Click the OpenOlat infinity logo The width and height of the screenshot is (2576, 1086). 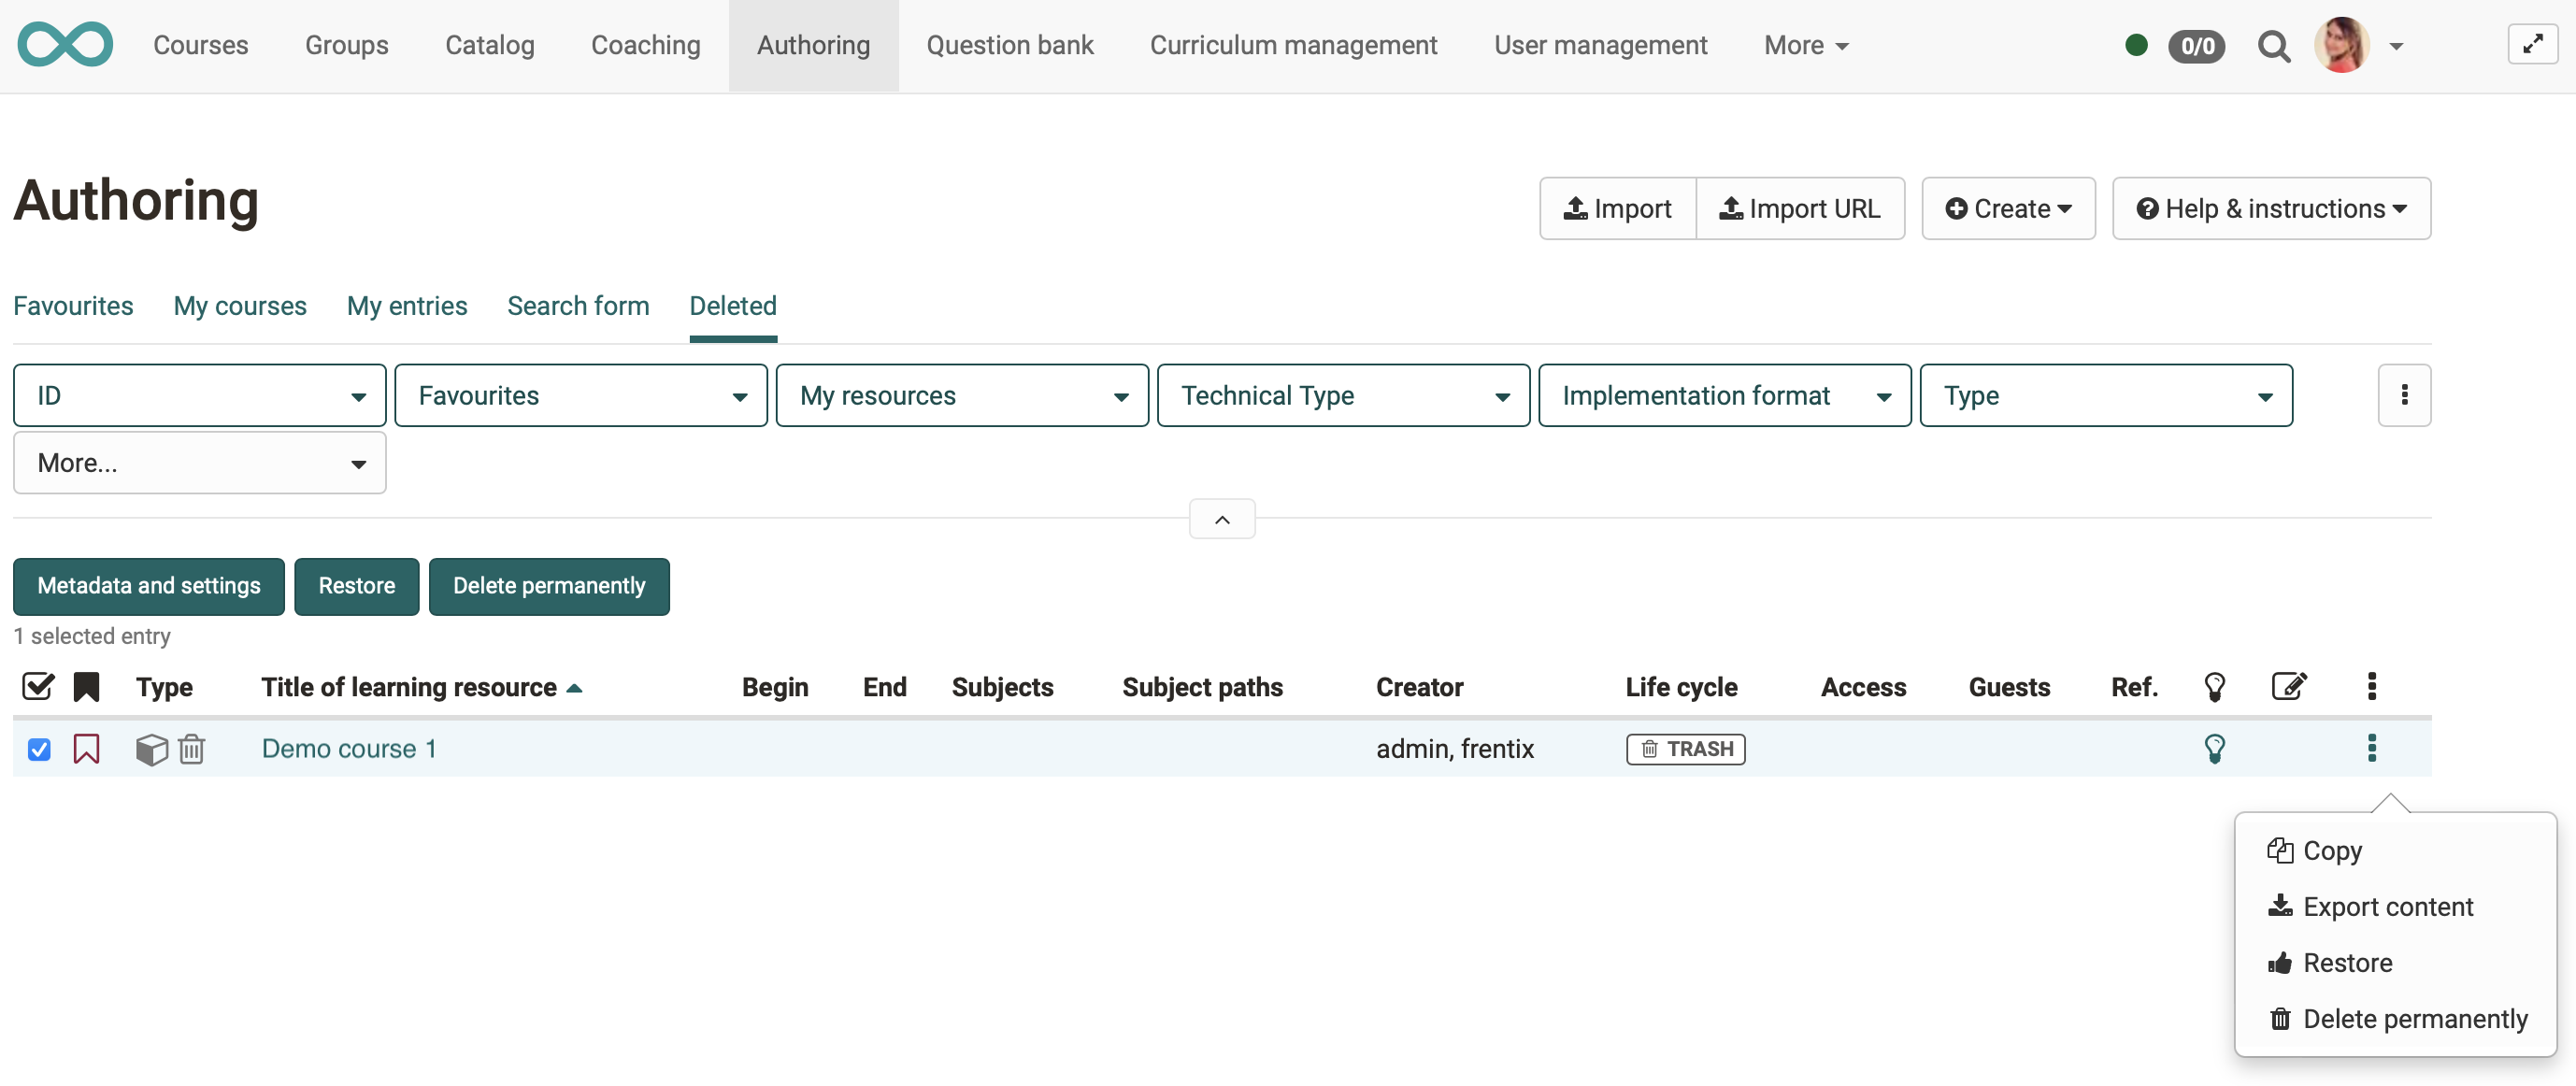point(64,44)
